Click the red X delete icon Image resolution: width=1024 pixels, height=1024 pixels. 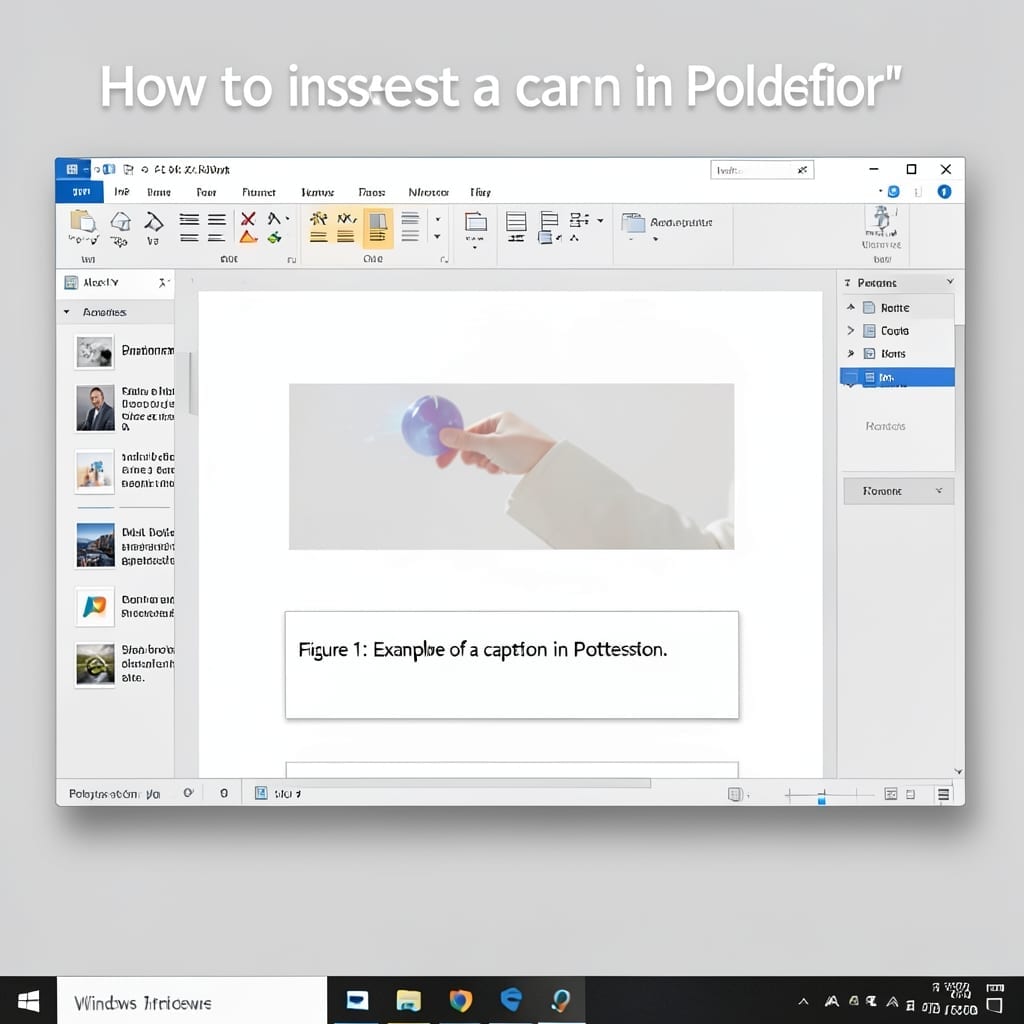tap(248, 219)
